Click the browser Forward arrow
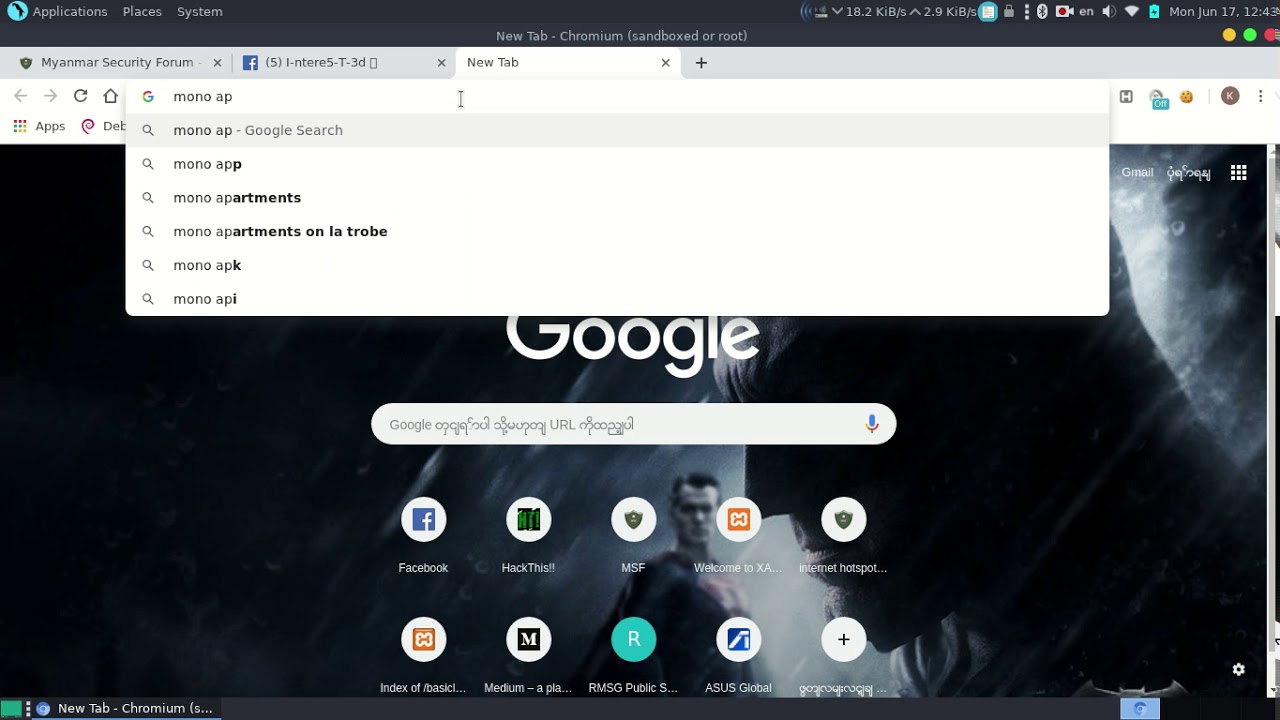Viewport: 1280px width, 720px height. tap(51, 96)
